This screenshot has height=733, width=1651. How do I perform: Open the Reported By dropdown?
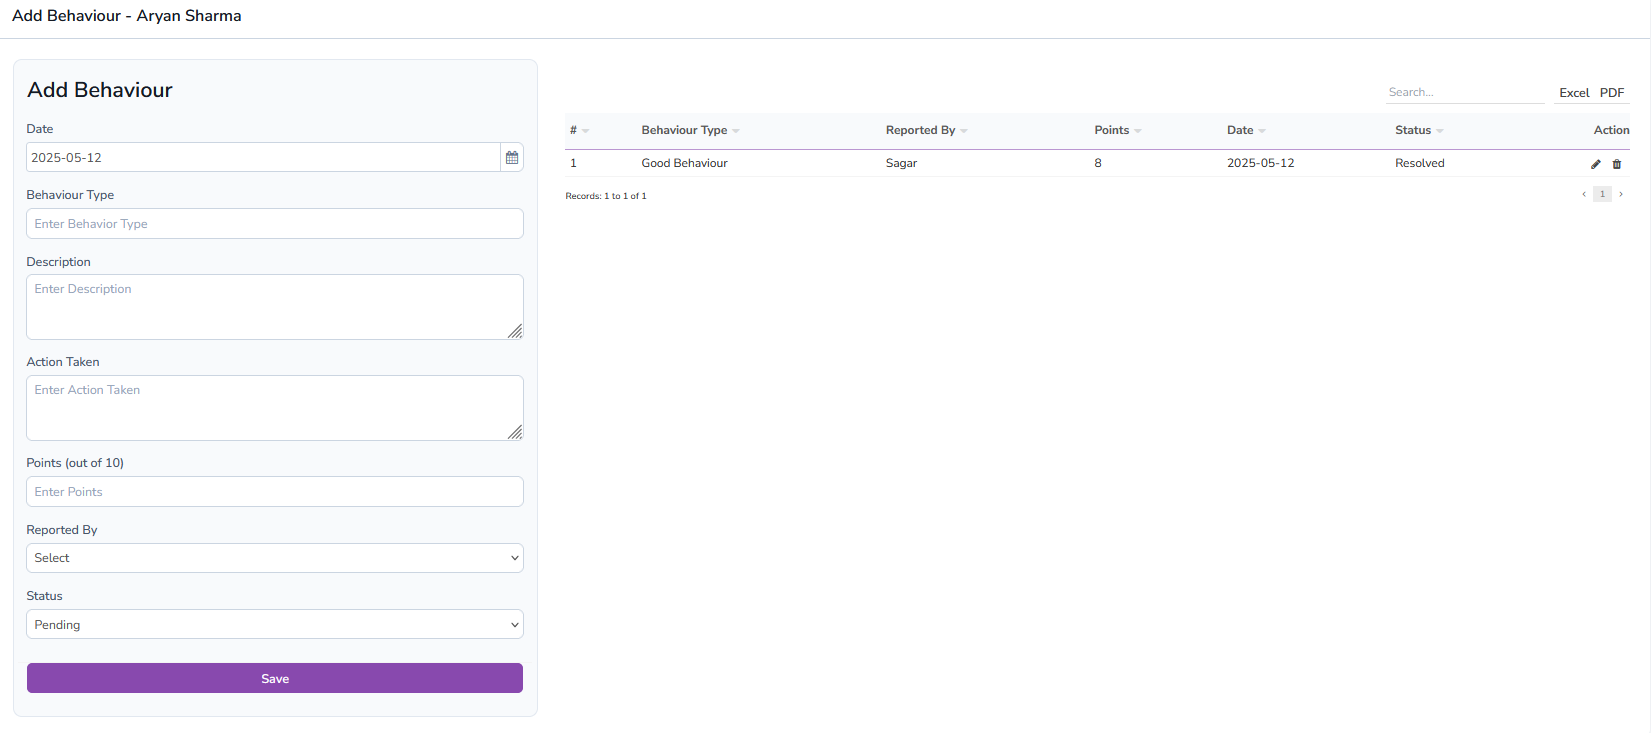[275, 558]
